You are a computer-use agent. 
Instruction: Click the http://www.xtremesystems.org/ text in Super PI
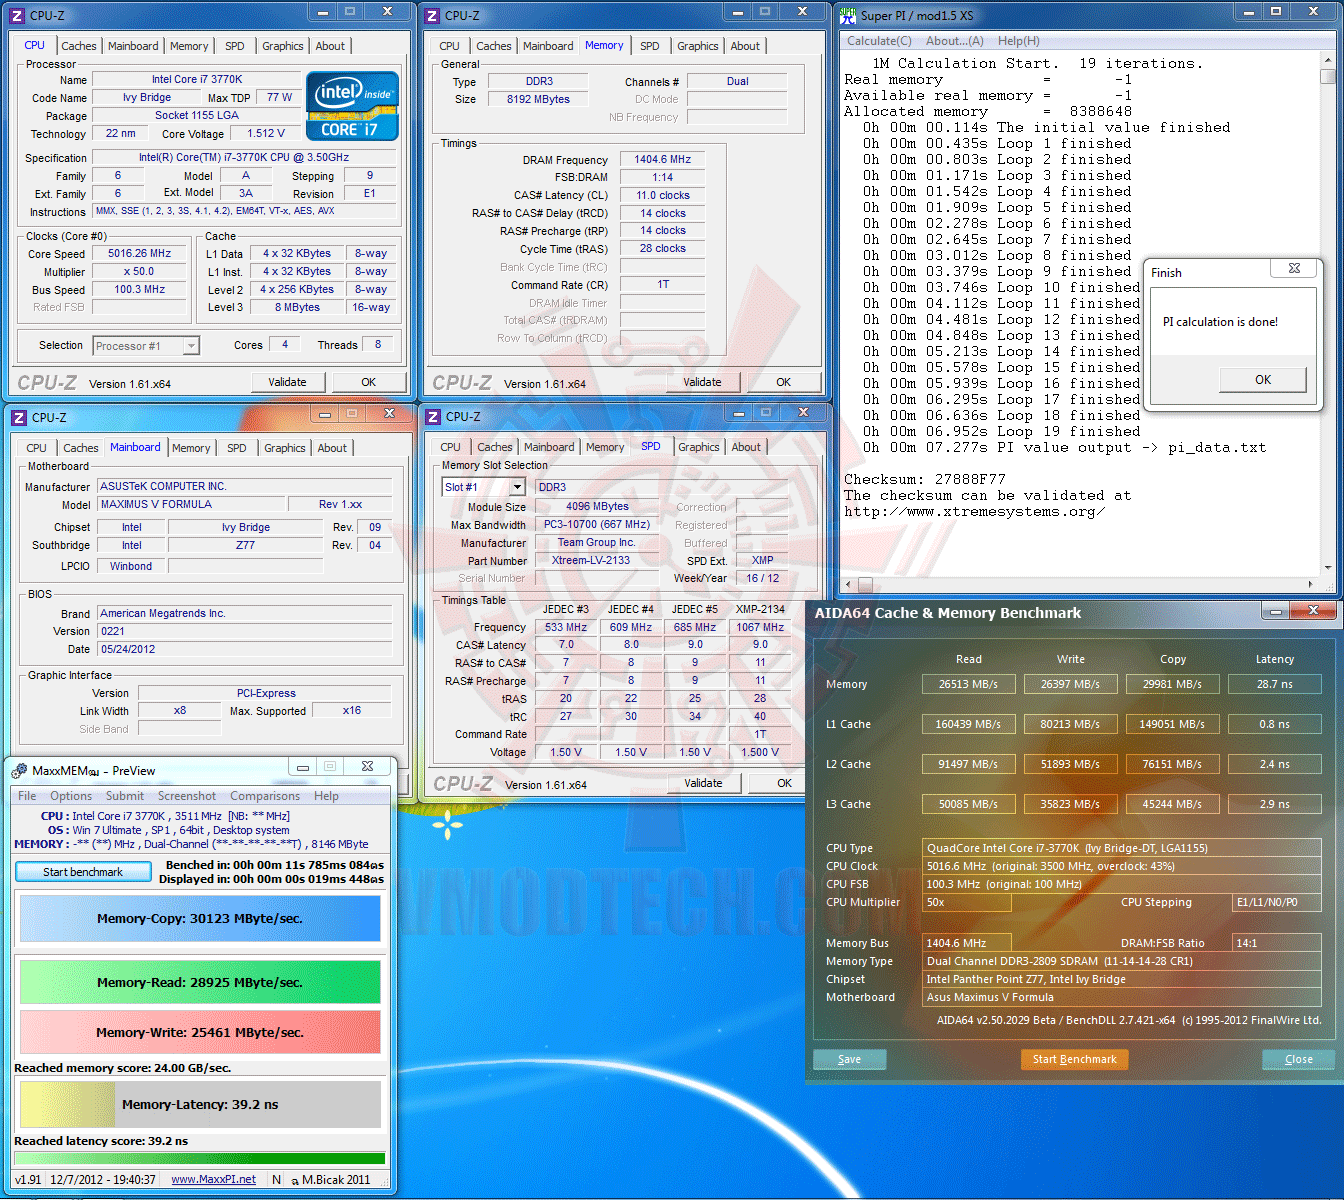(x=974, y=512)
